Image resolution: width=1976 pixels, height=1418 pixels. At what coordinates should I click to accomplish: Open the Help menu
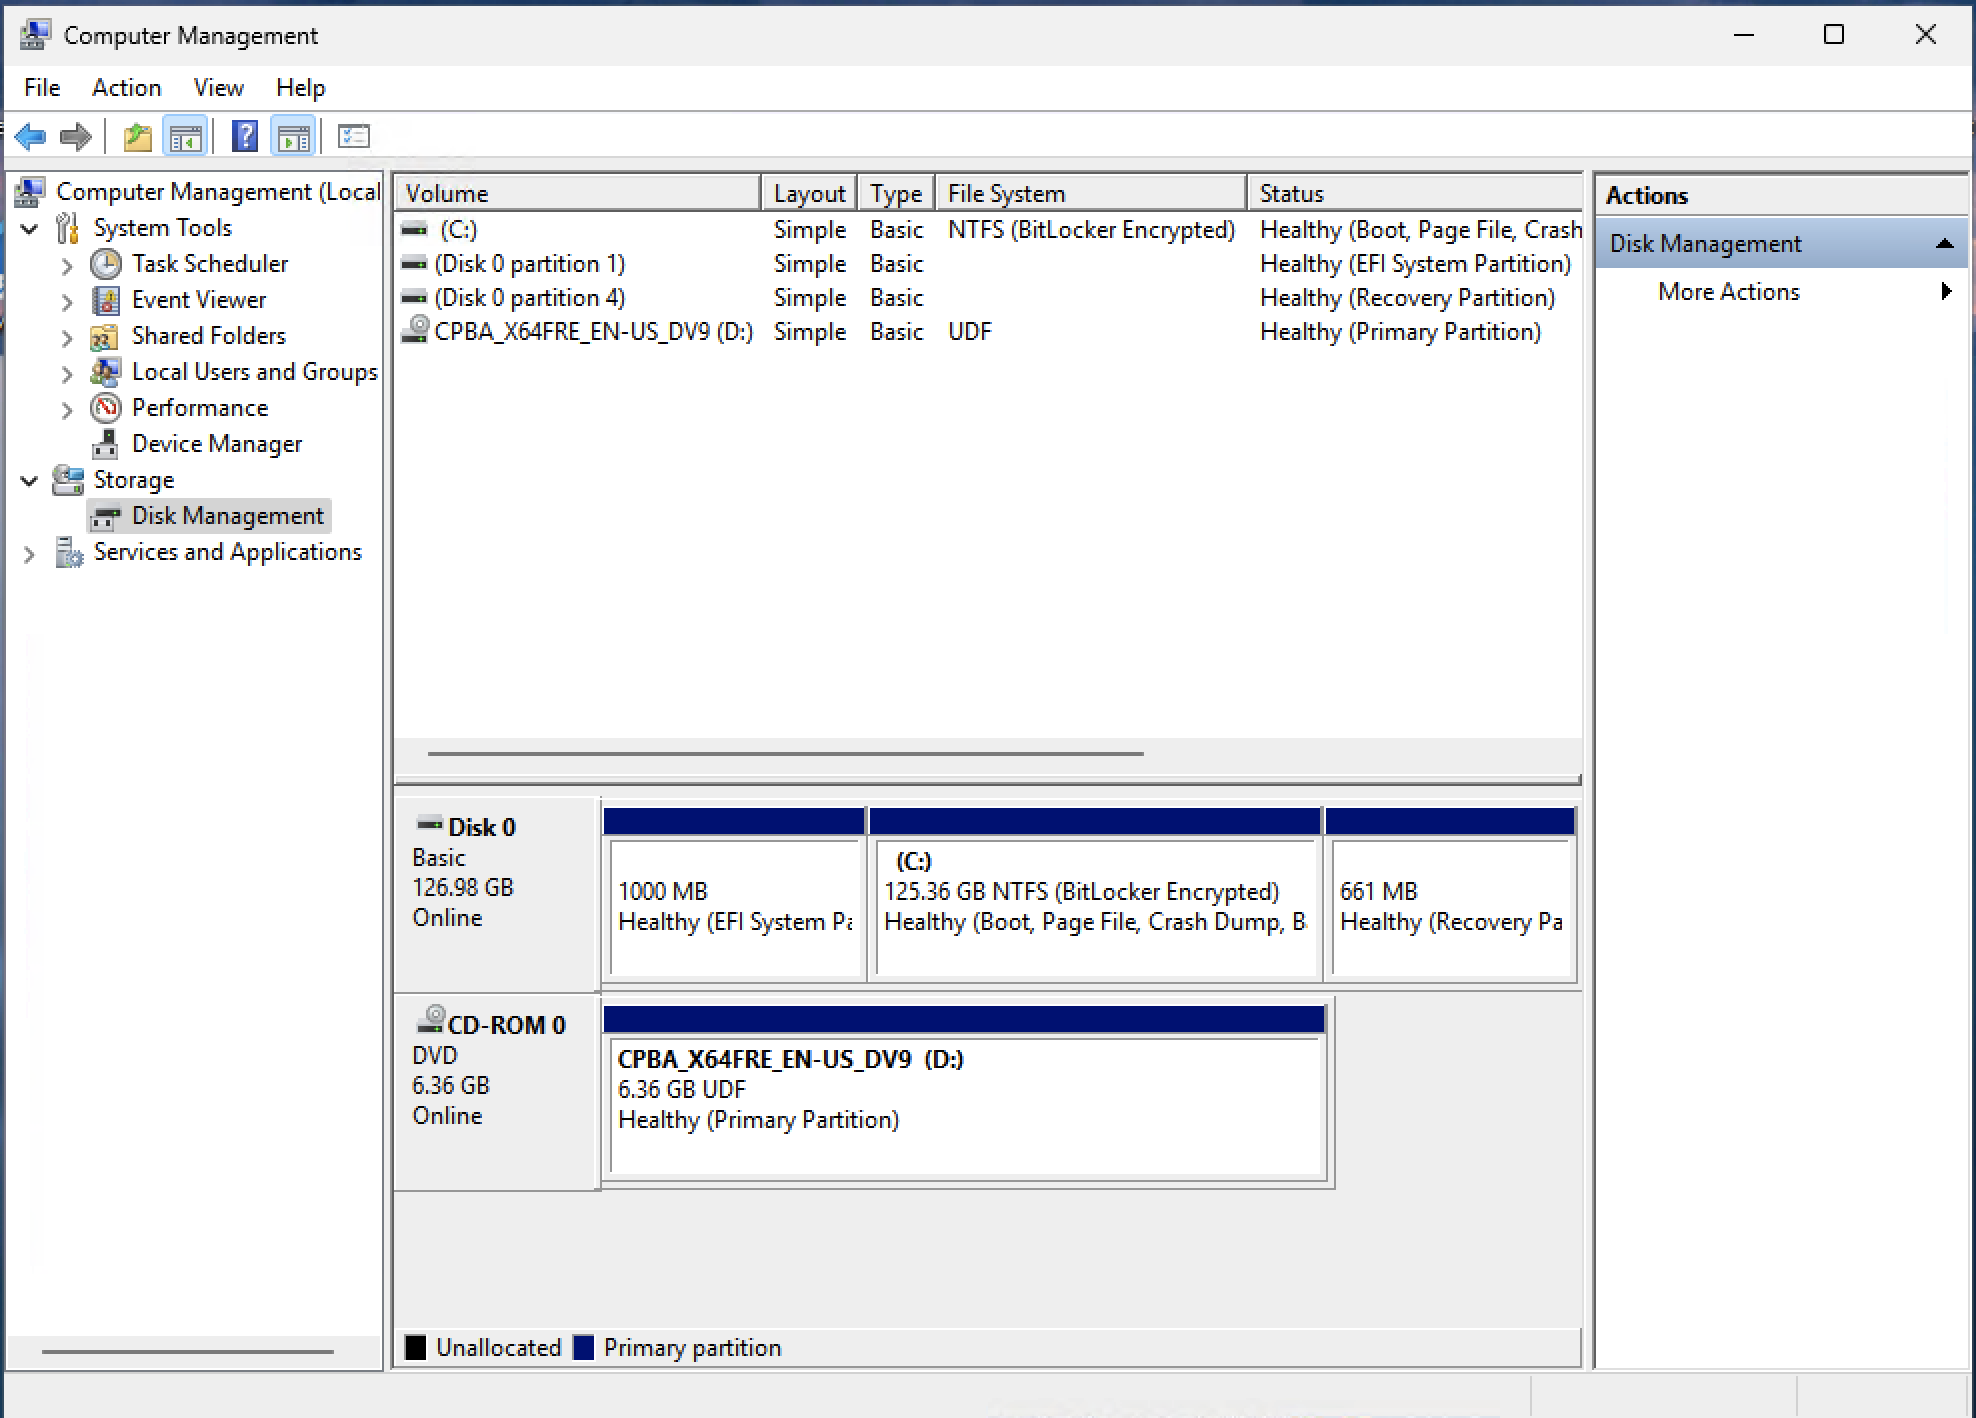pos(300,88)
